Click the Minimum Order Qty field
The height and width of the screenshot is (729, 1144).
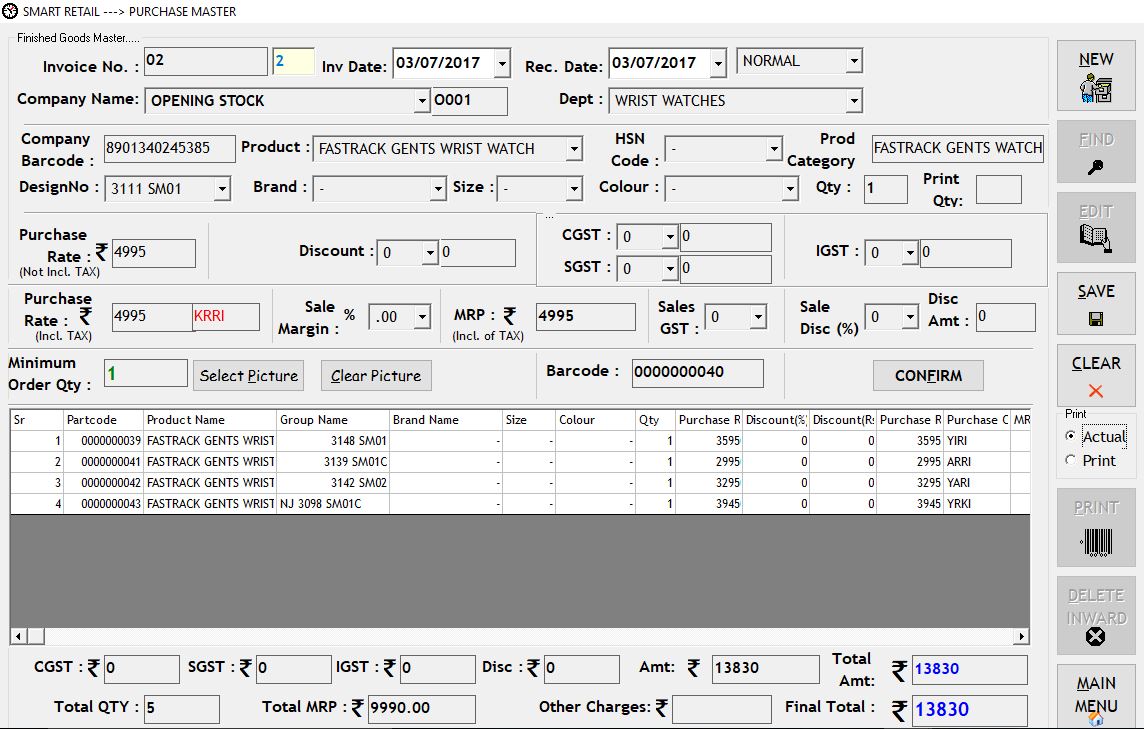146,374
